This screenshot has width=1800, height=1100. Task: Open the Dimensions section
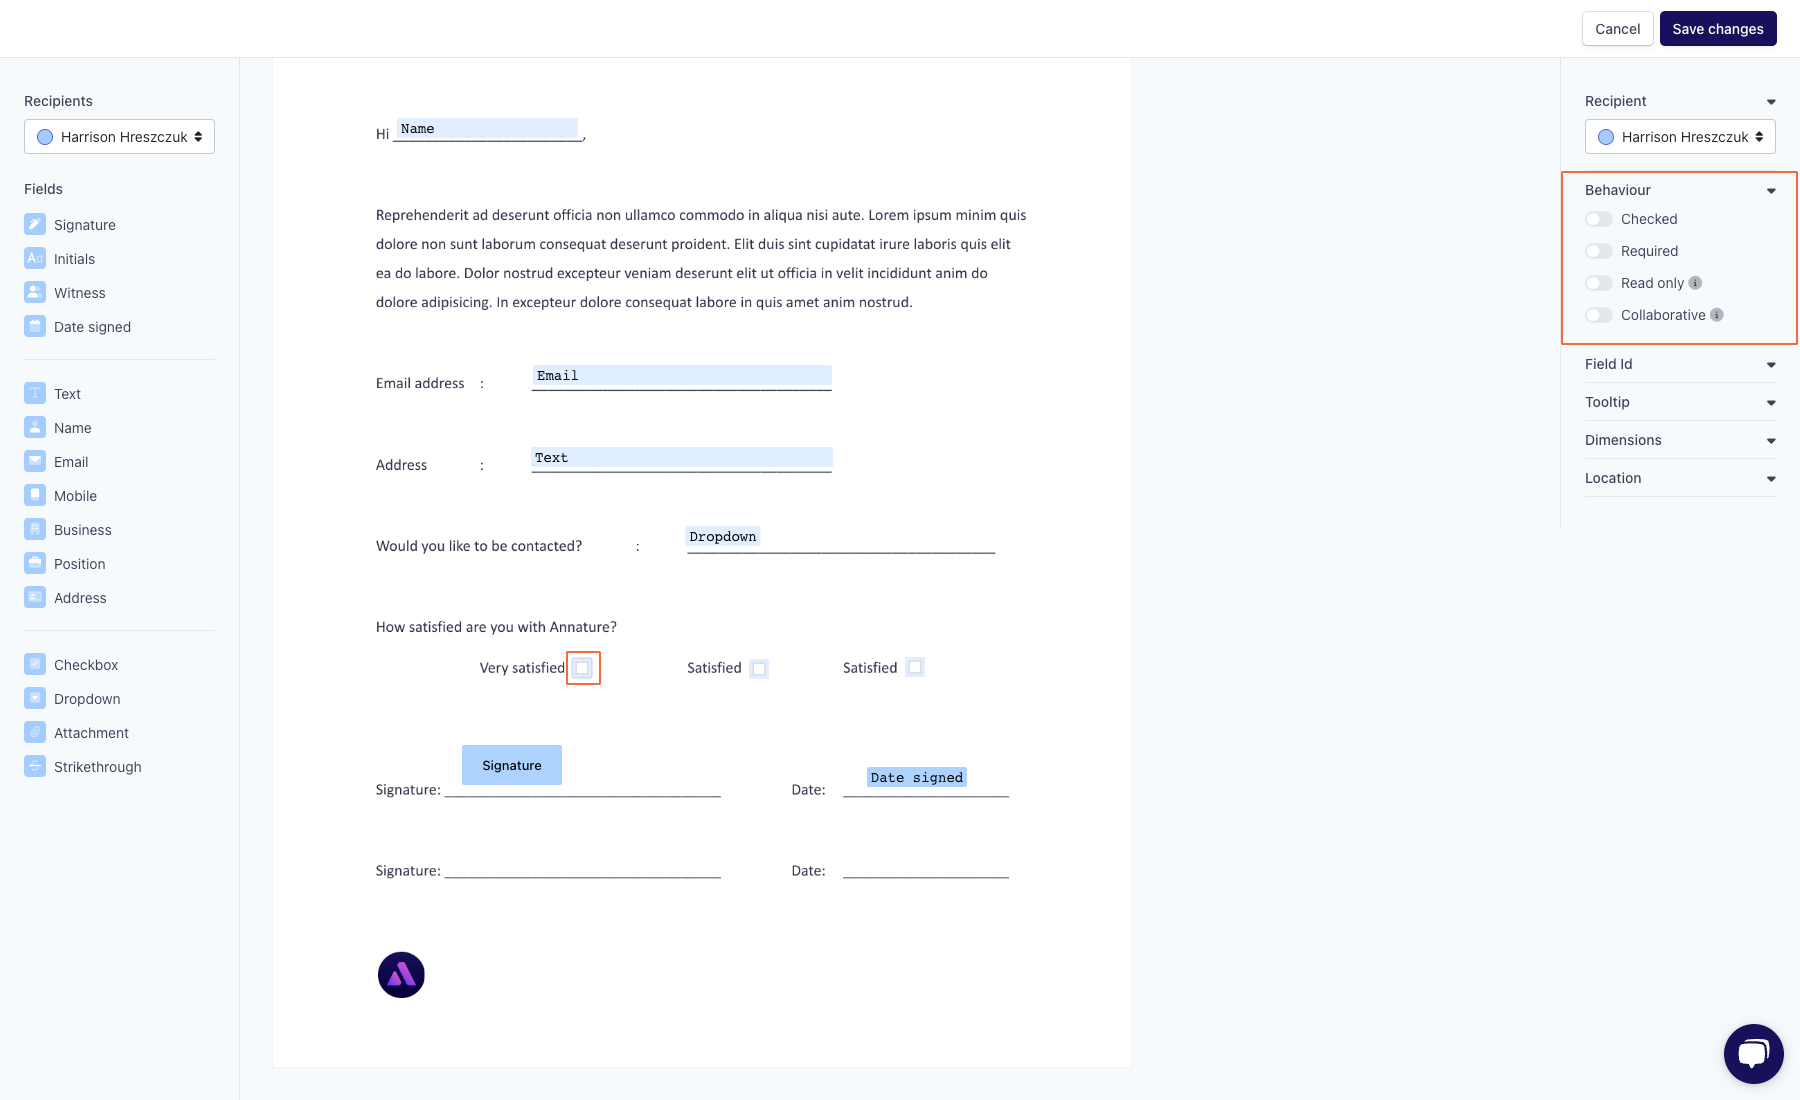[x=1771, y=440]
